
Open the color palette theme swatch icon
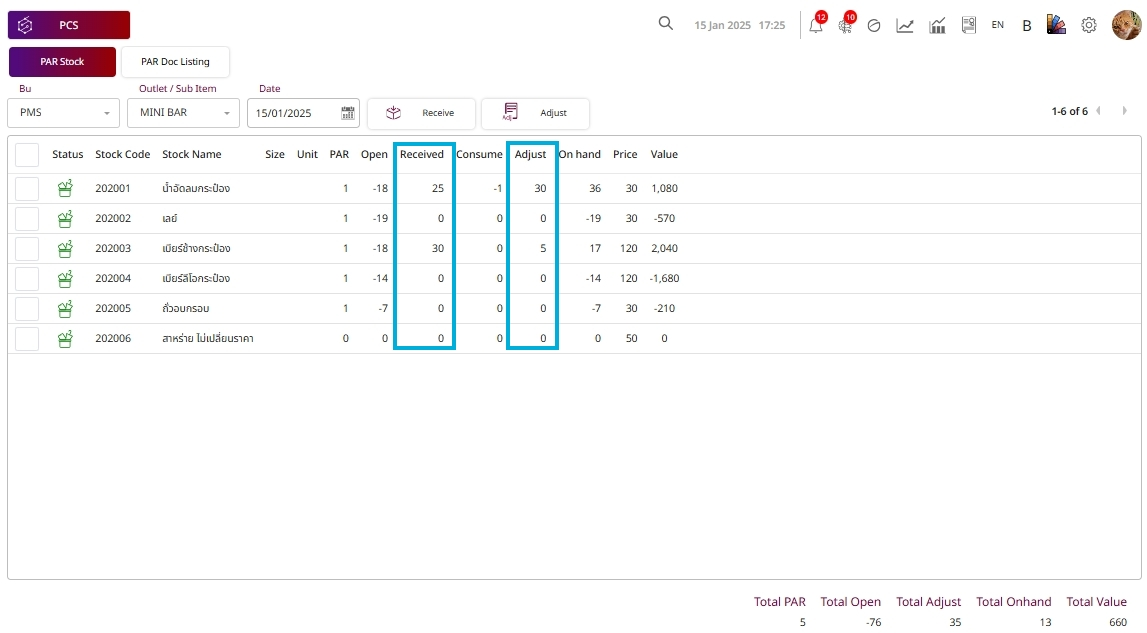tap(1057, 25)
